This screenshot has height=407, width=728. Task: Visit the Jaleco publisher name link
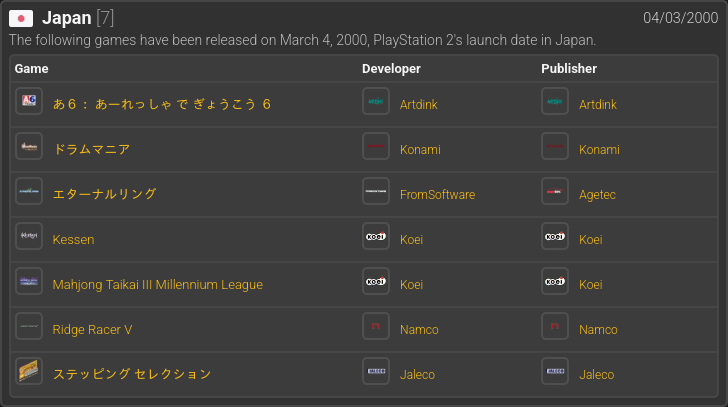click(597, 375)
